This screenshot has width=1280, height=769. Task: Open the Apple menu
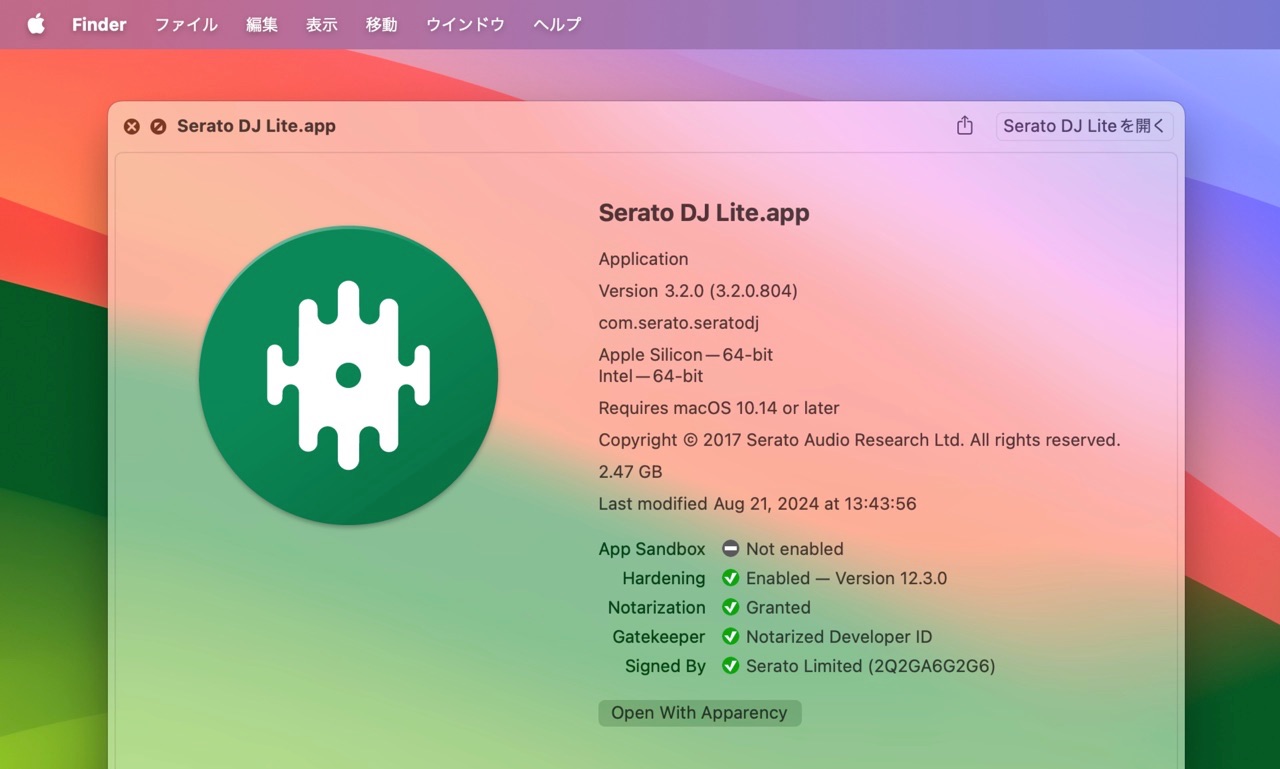click(x=36, y=24)
